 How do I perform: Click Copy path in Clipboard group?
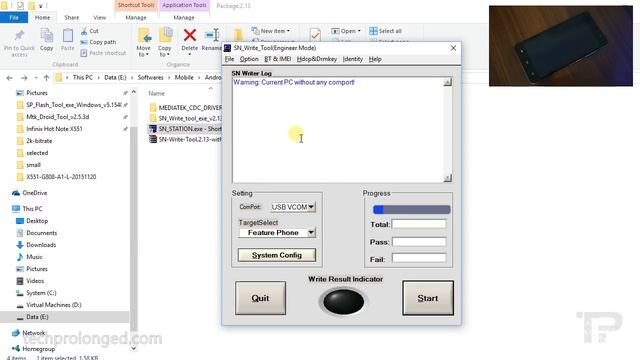pyautogui.click(x=98, y=42)
